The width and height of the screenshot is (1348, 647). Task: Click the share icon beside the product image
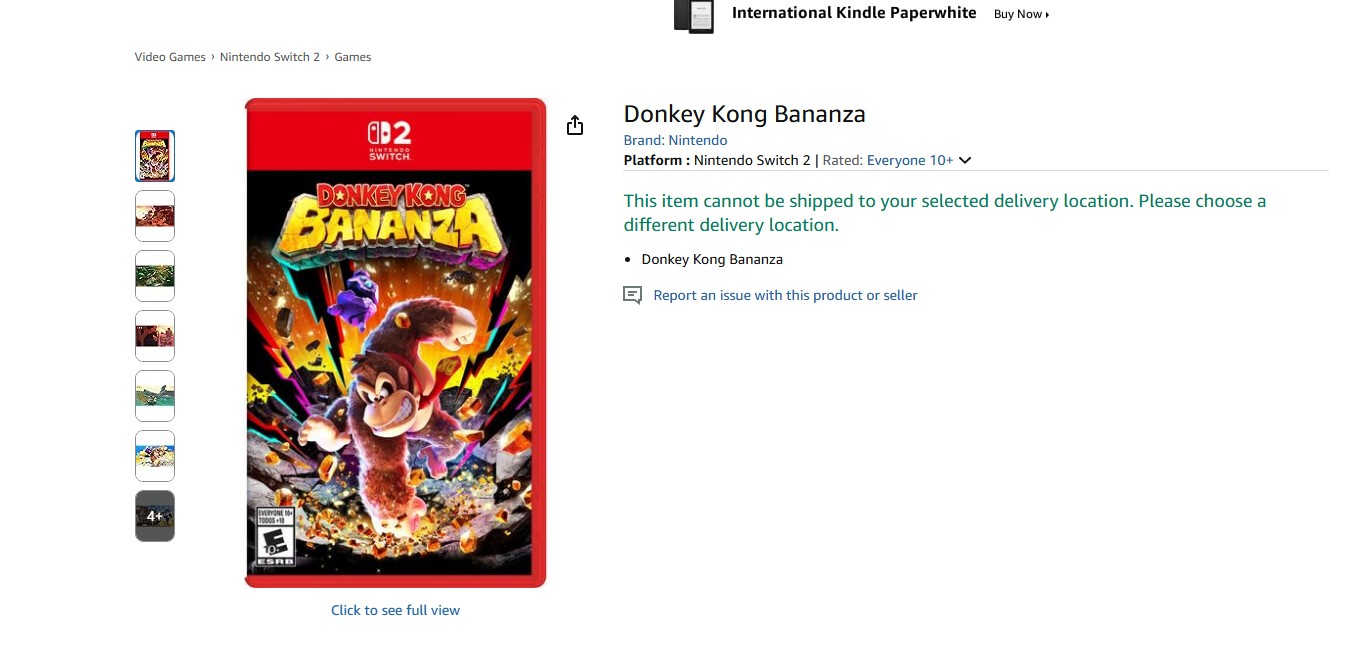(x=575, y=125)
